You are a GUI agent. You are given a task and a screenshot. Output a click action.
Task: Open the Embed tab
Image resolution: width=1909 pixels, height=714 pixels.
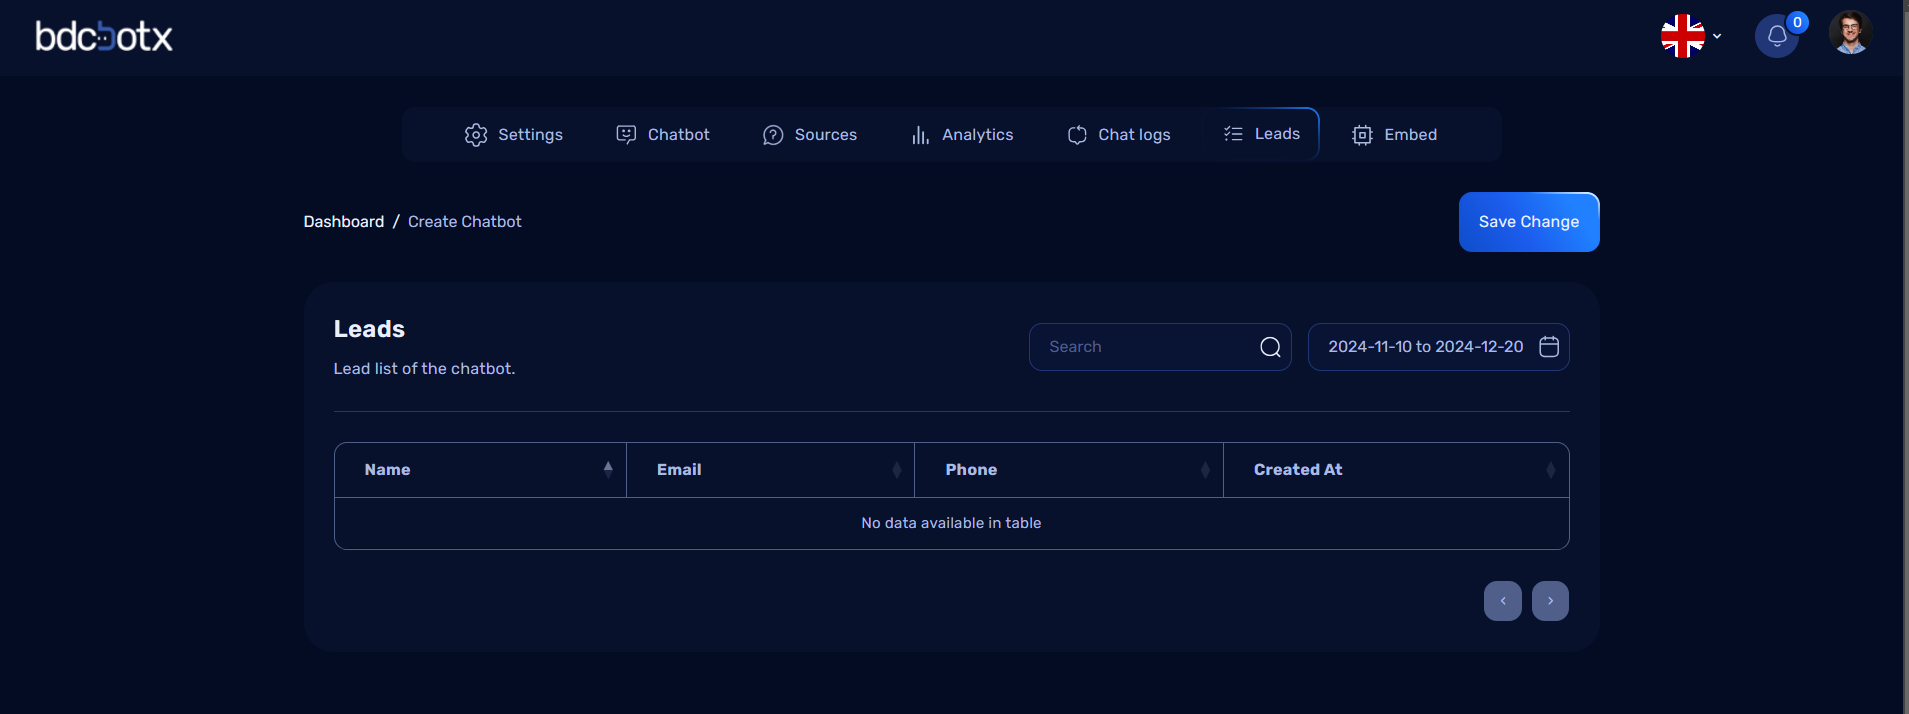[1394, 135]
